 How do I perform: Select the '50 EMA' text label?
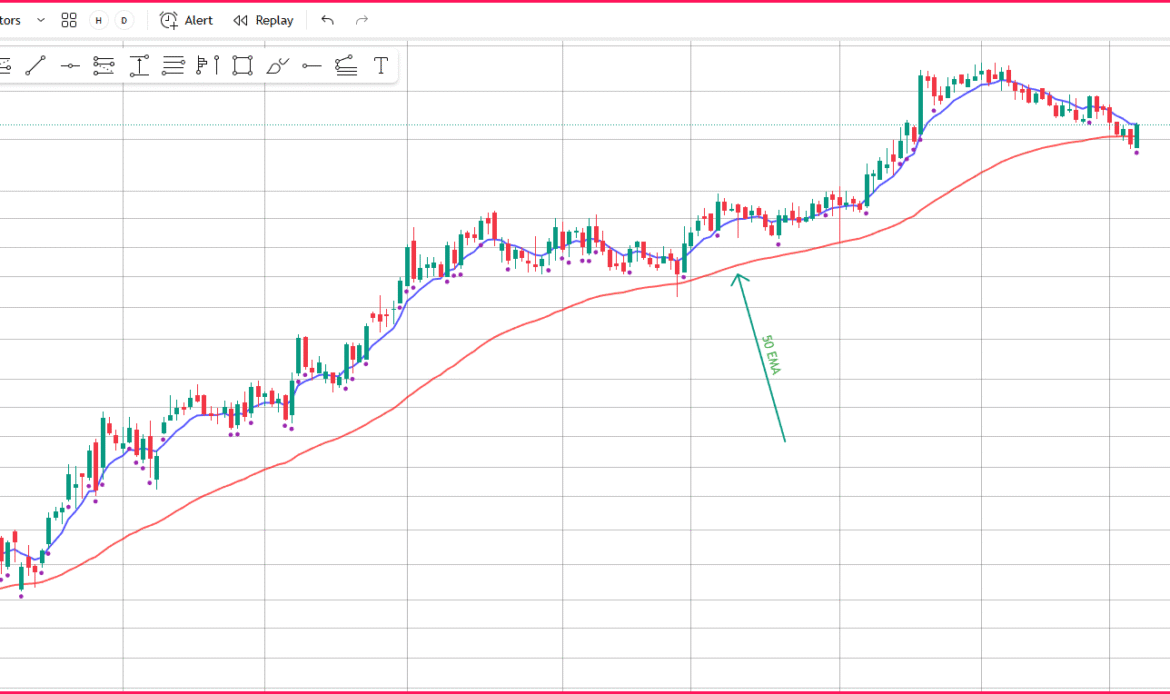(x=771, y=355)
